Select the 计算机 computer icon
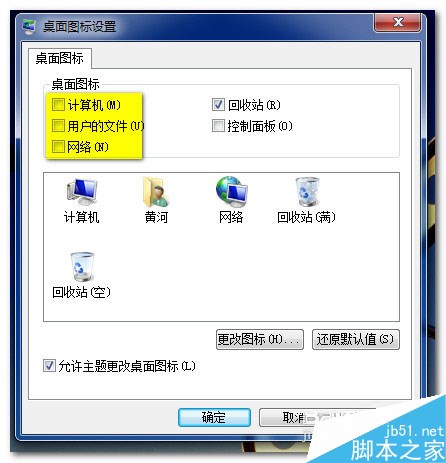The height and width of the screenshot is (463, 446). tap(82, 192)
